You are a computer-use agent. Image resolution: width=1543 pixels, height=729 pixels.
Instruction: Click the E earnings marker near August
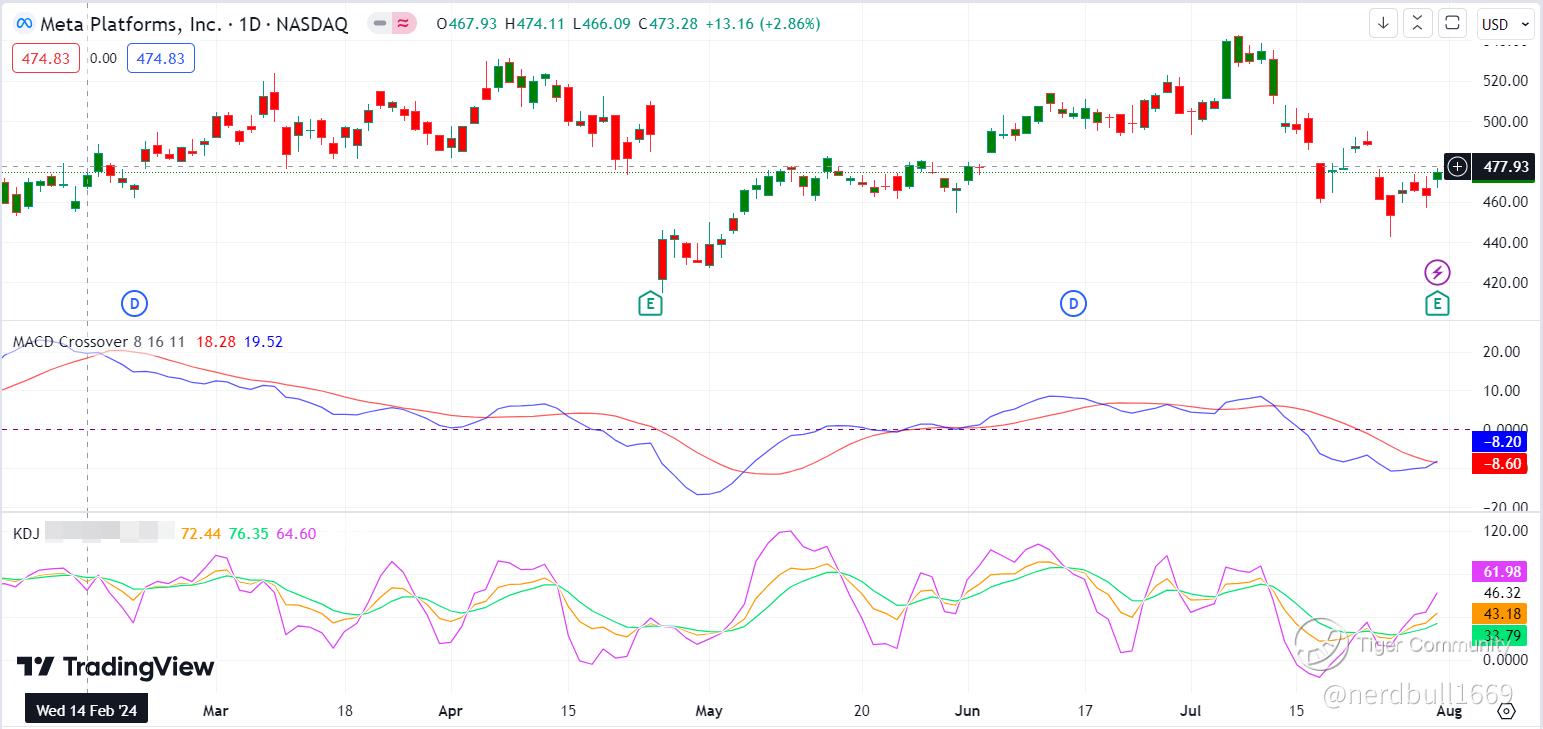pyautogui.click(x=1437, y=303)
